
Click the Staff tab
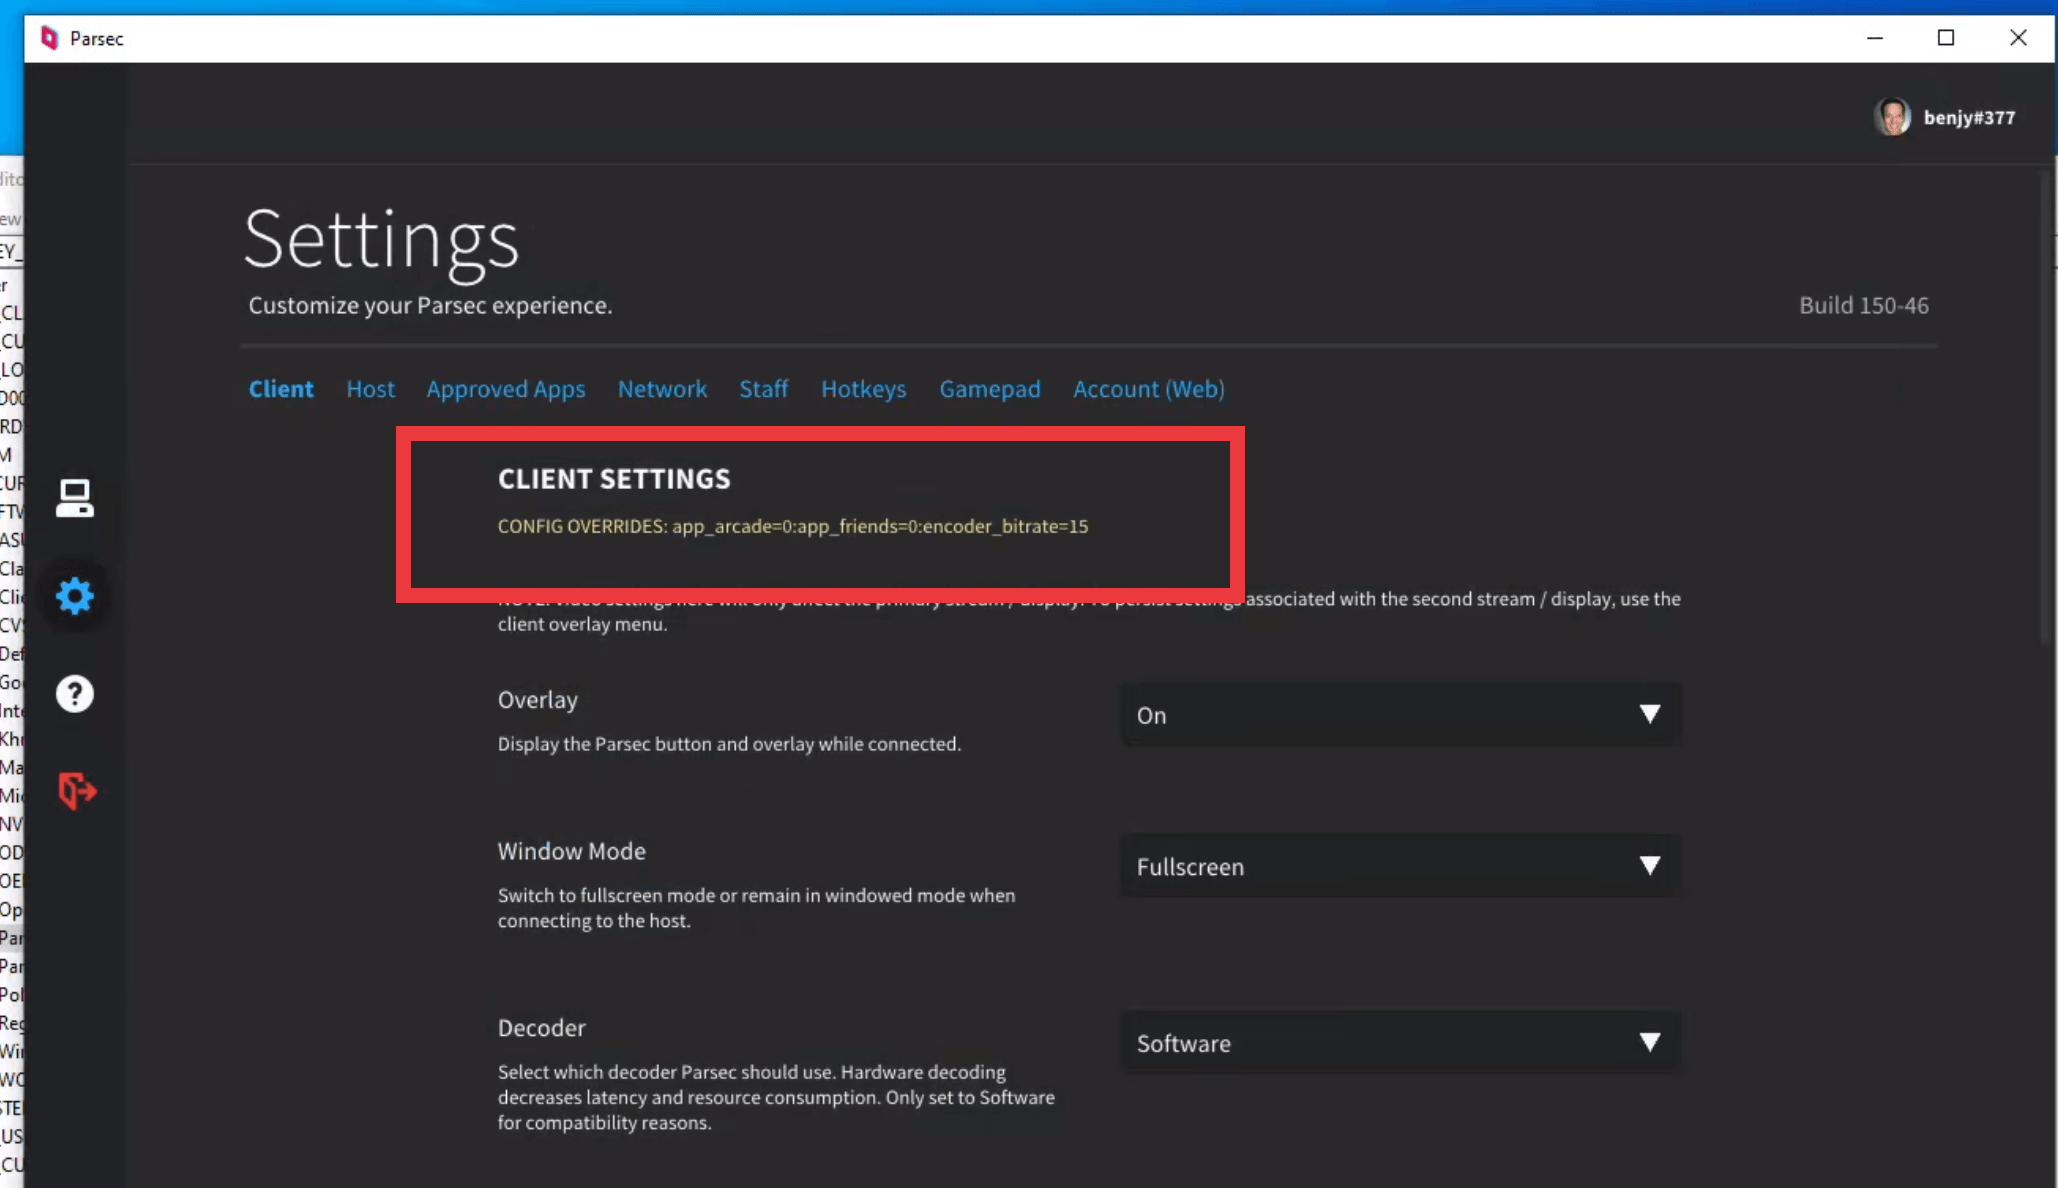pos(763,389)
